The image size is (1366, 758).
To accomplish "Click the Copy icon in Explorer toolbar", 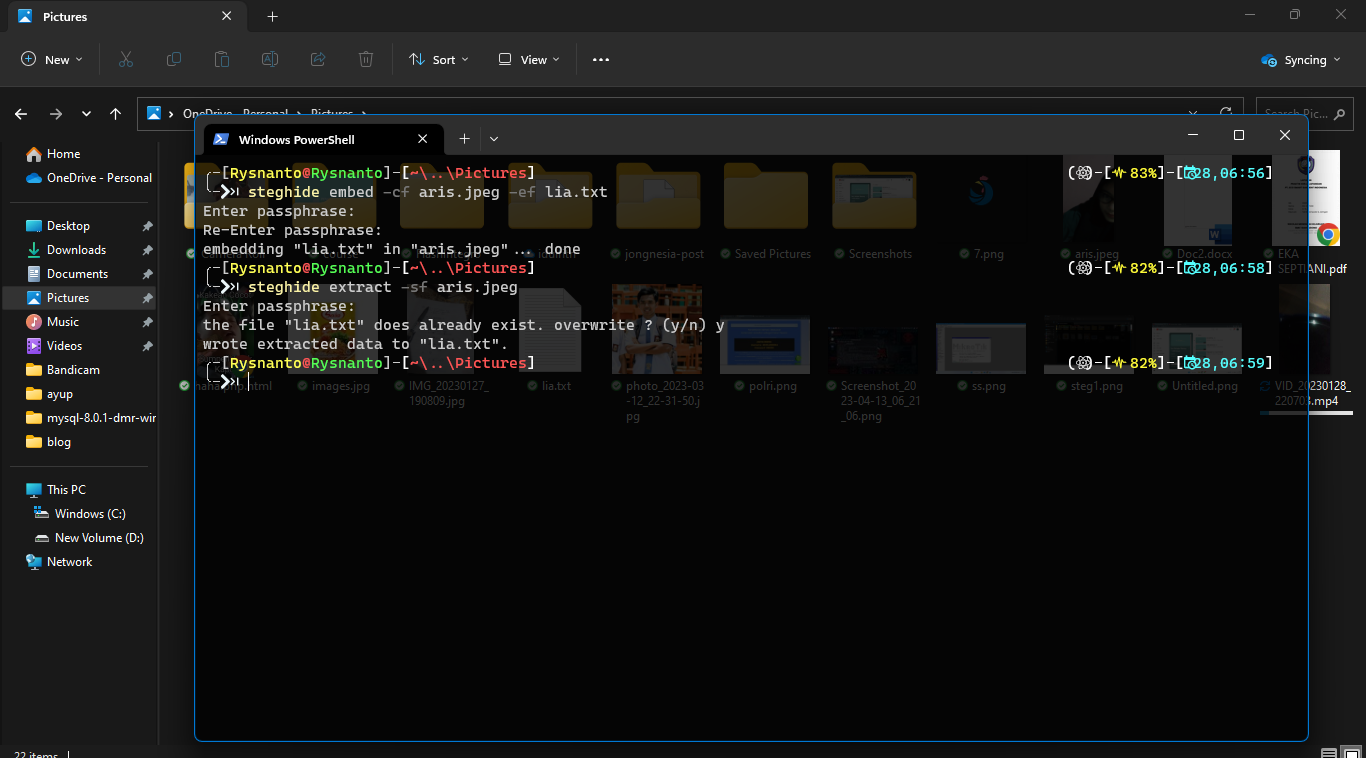I will pos(174,60).
